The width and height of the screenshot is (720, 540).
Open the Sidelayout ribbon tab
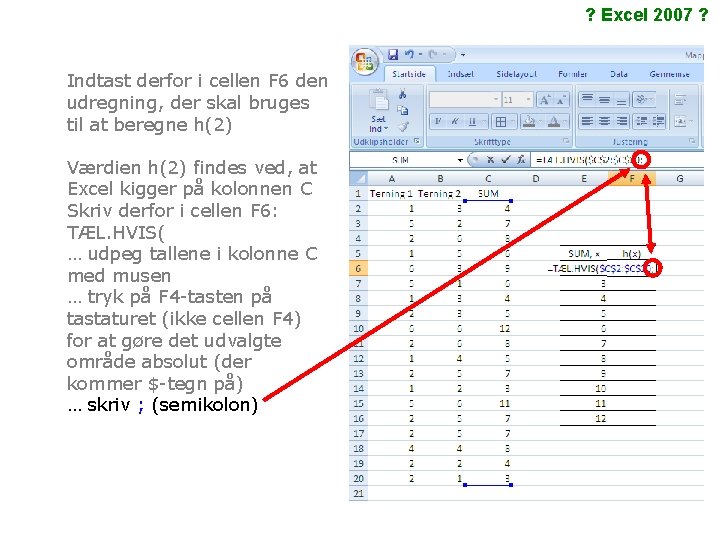click(x=517, y=74)
